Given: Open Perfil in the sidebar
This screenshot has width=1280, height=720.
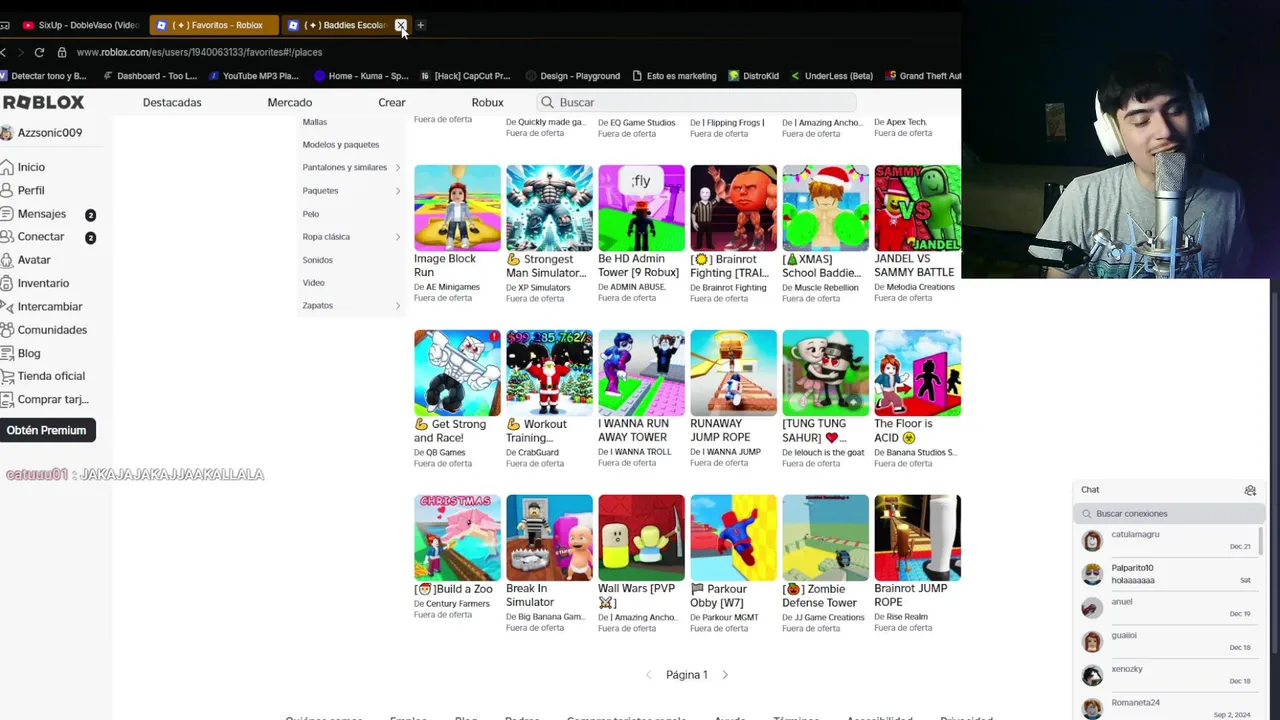Looking at the screenshot, I should click(x=31, y=190).
